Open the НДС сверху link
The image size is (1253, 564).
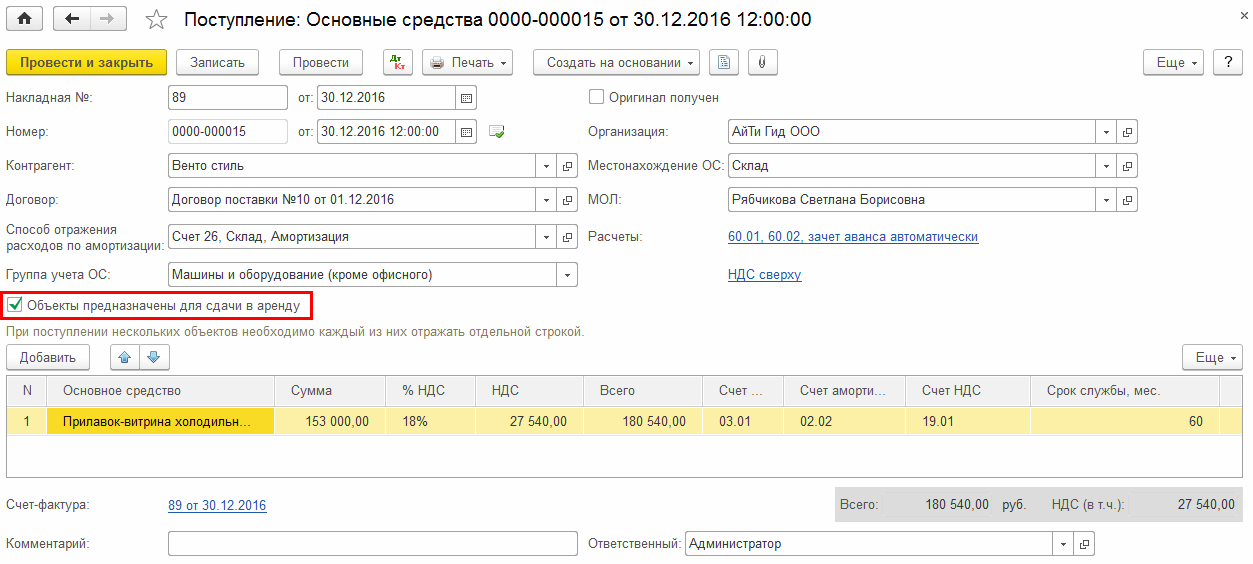click(764, 275)
